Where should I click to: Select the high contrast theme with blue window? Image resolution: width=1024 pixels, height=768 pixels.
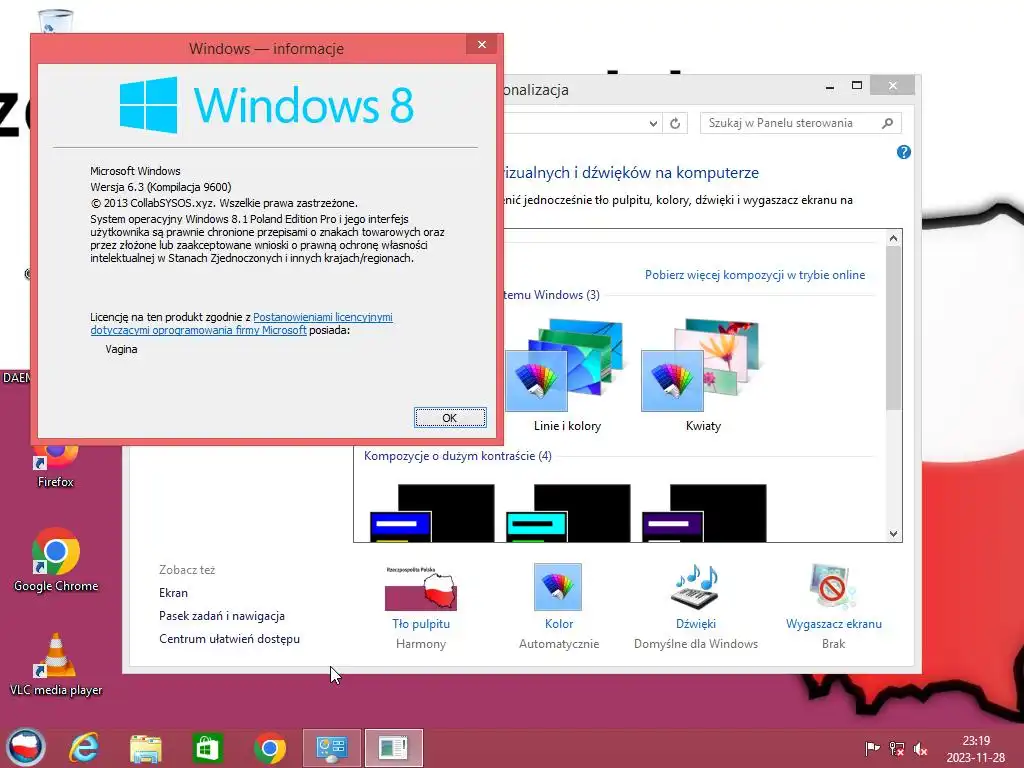pyautogui.click(x=432, y=513)
